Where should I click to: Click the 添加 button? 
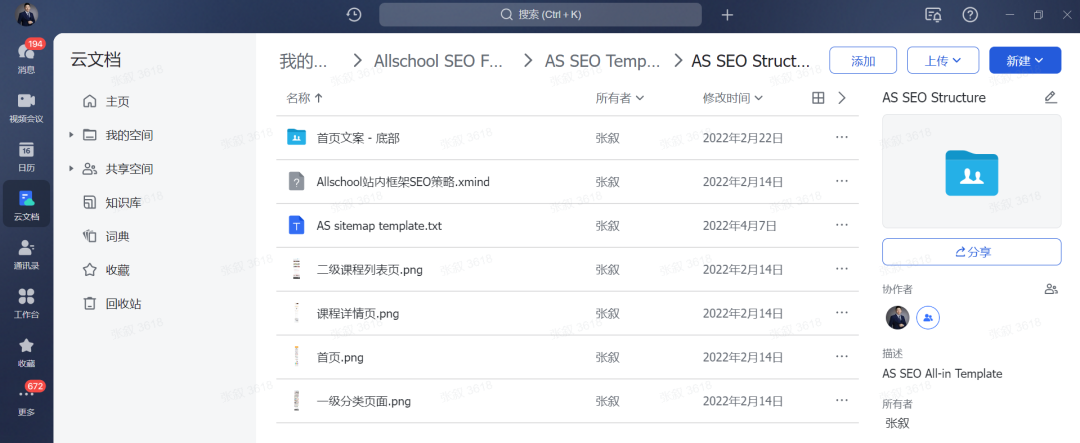[862, 61]
